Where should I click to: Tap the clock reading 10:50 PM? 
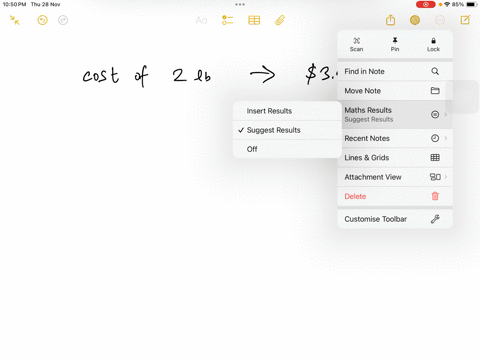click(14, 4)
